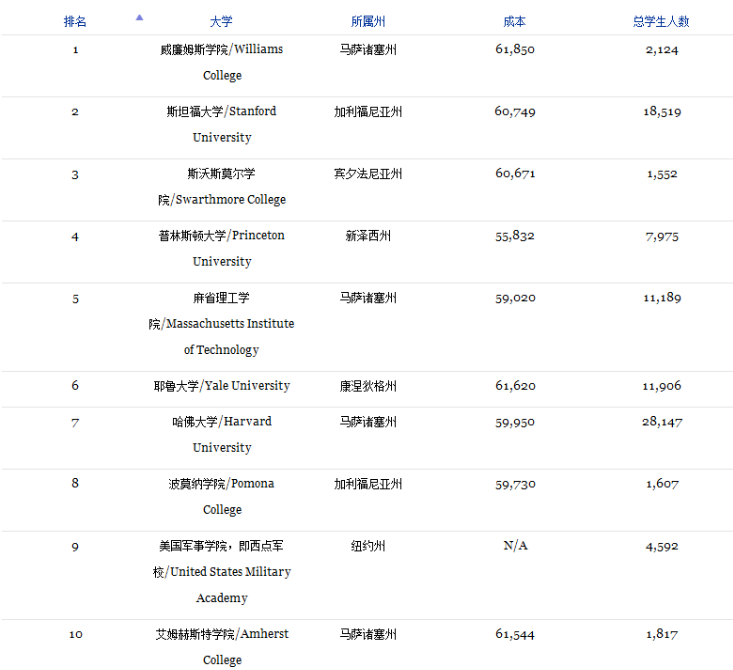
Task: Select Massachusetts Institute of Technology cell
Action: coord(222,323)
